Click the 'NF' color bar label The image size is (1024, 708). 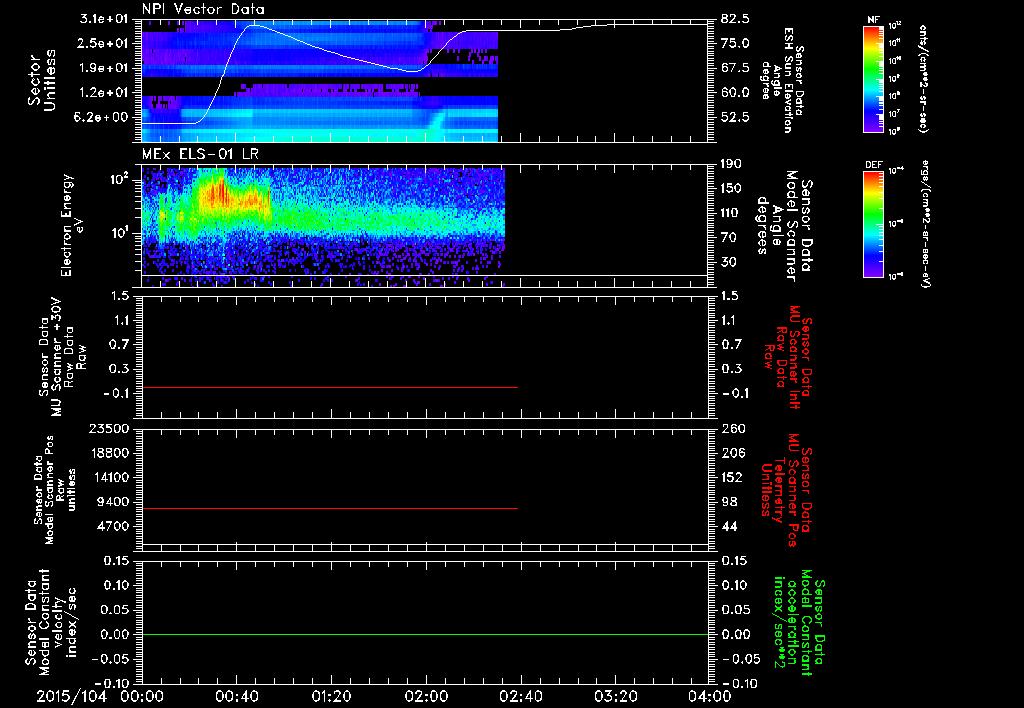(873, 20)
